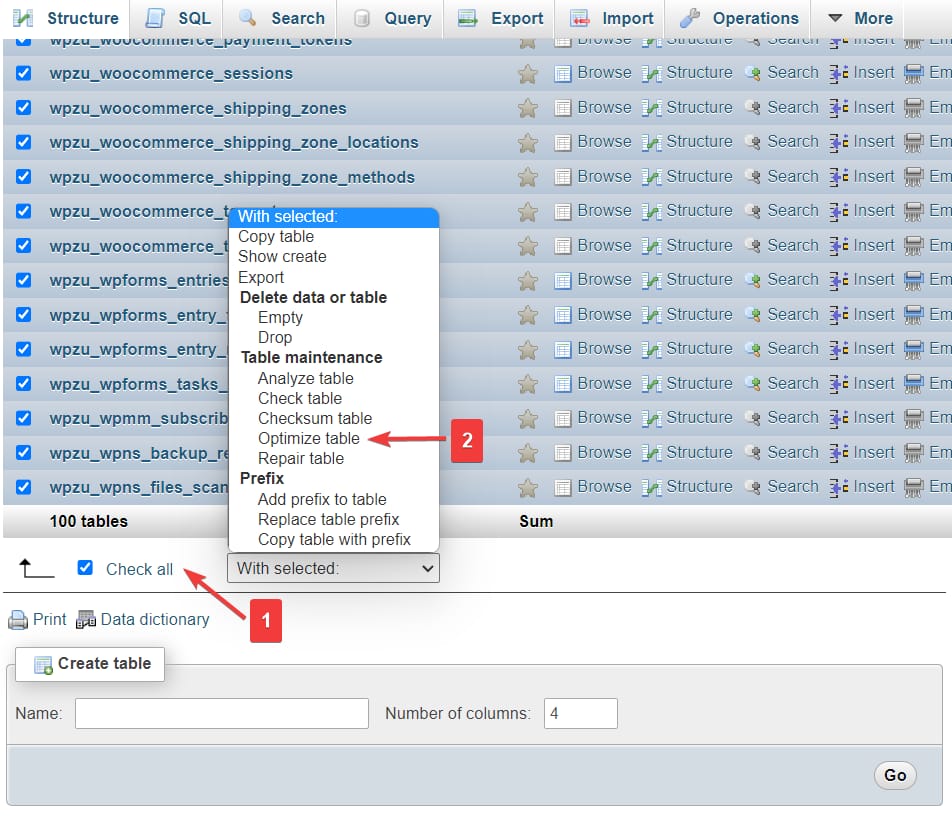Click Search icon in wpzu_wpforms_tasks row

click(753, 384)
